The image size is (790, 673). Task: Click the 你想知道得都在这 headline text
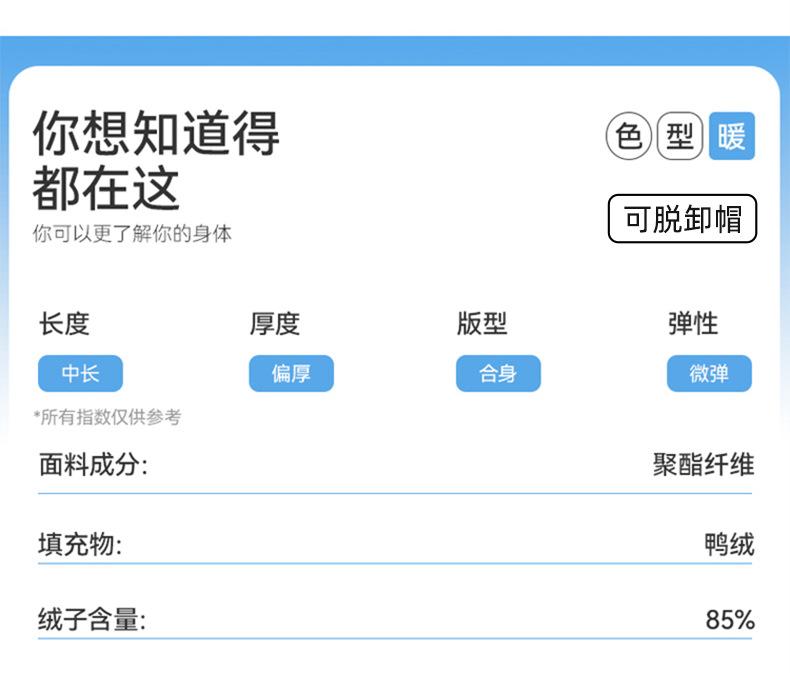(156, 160)
